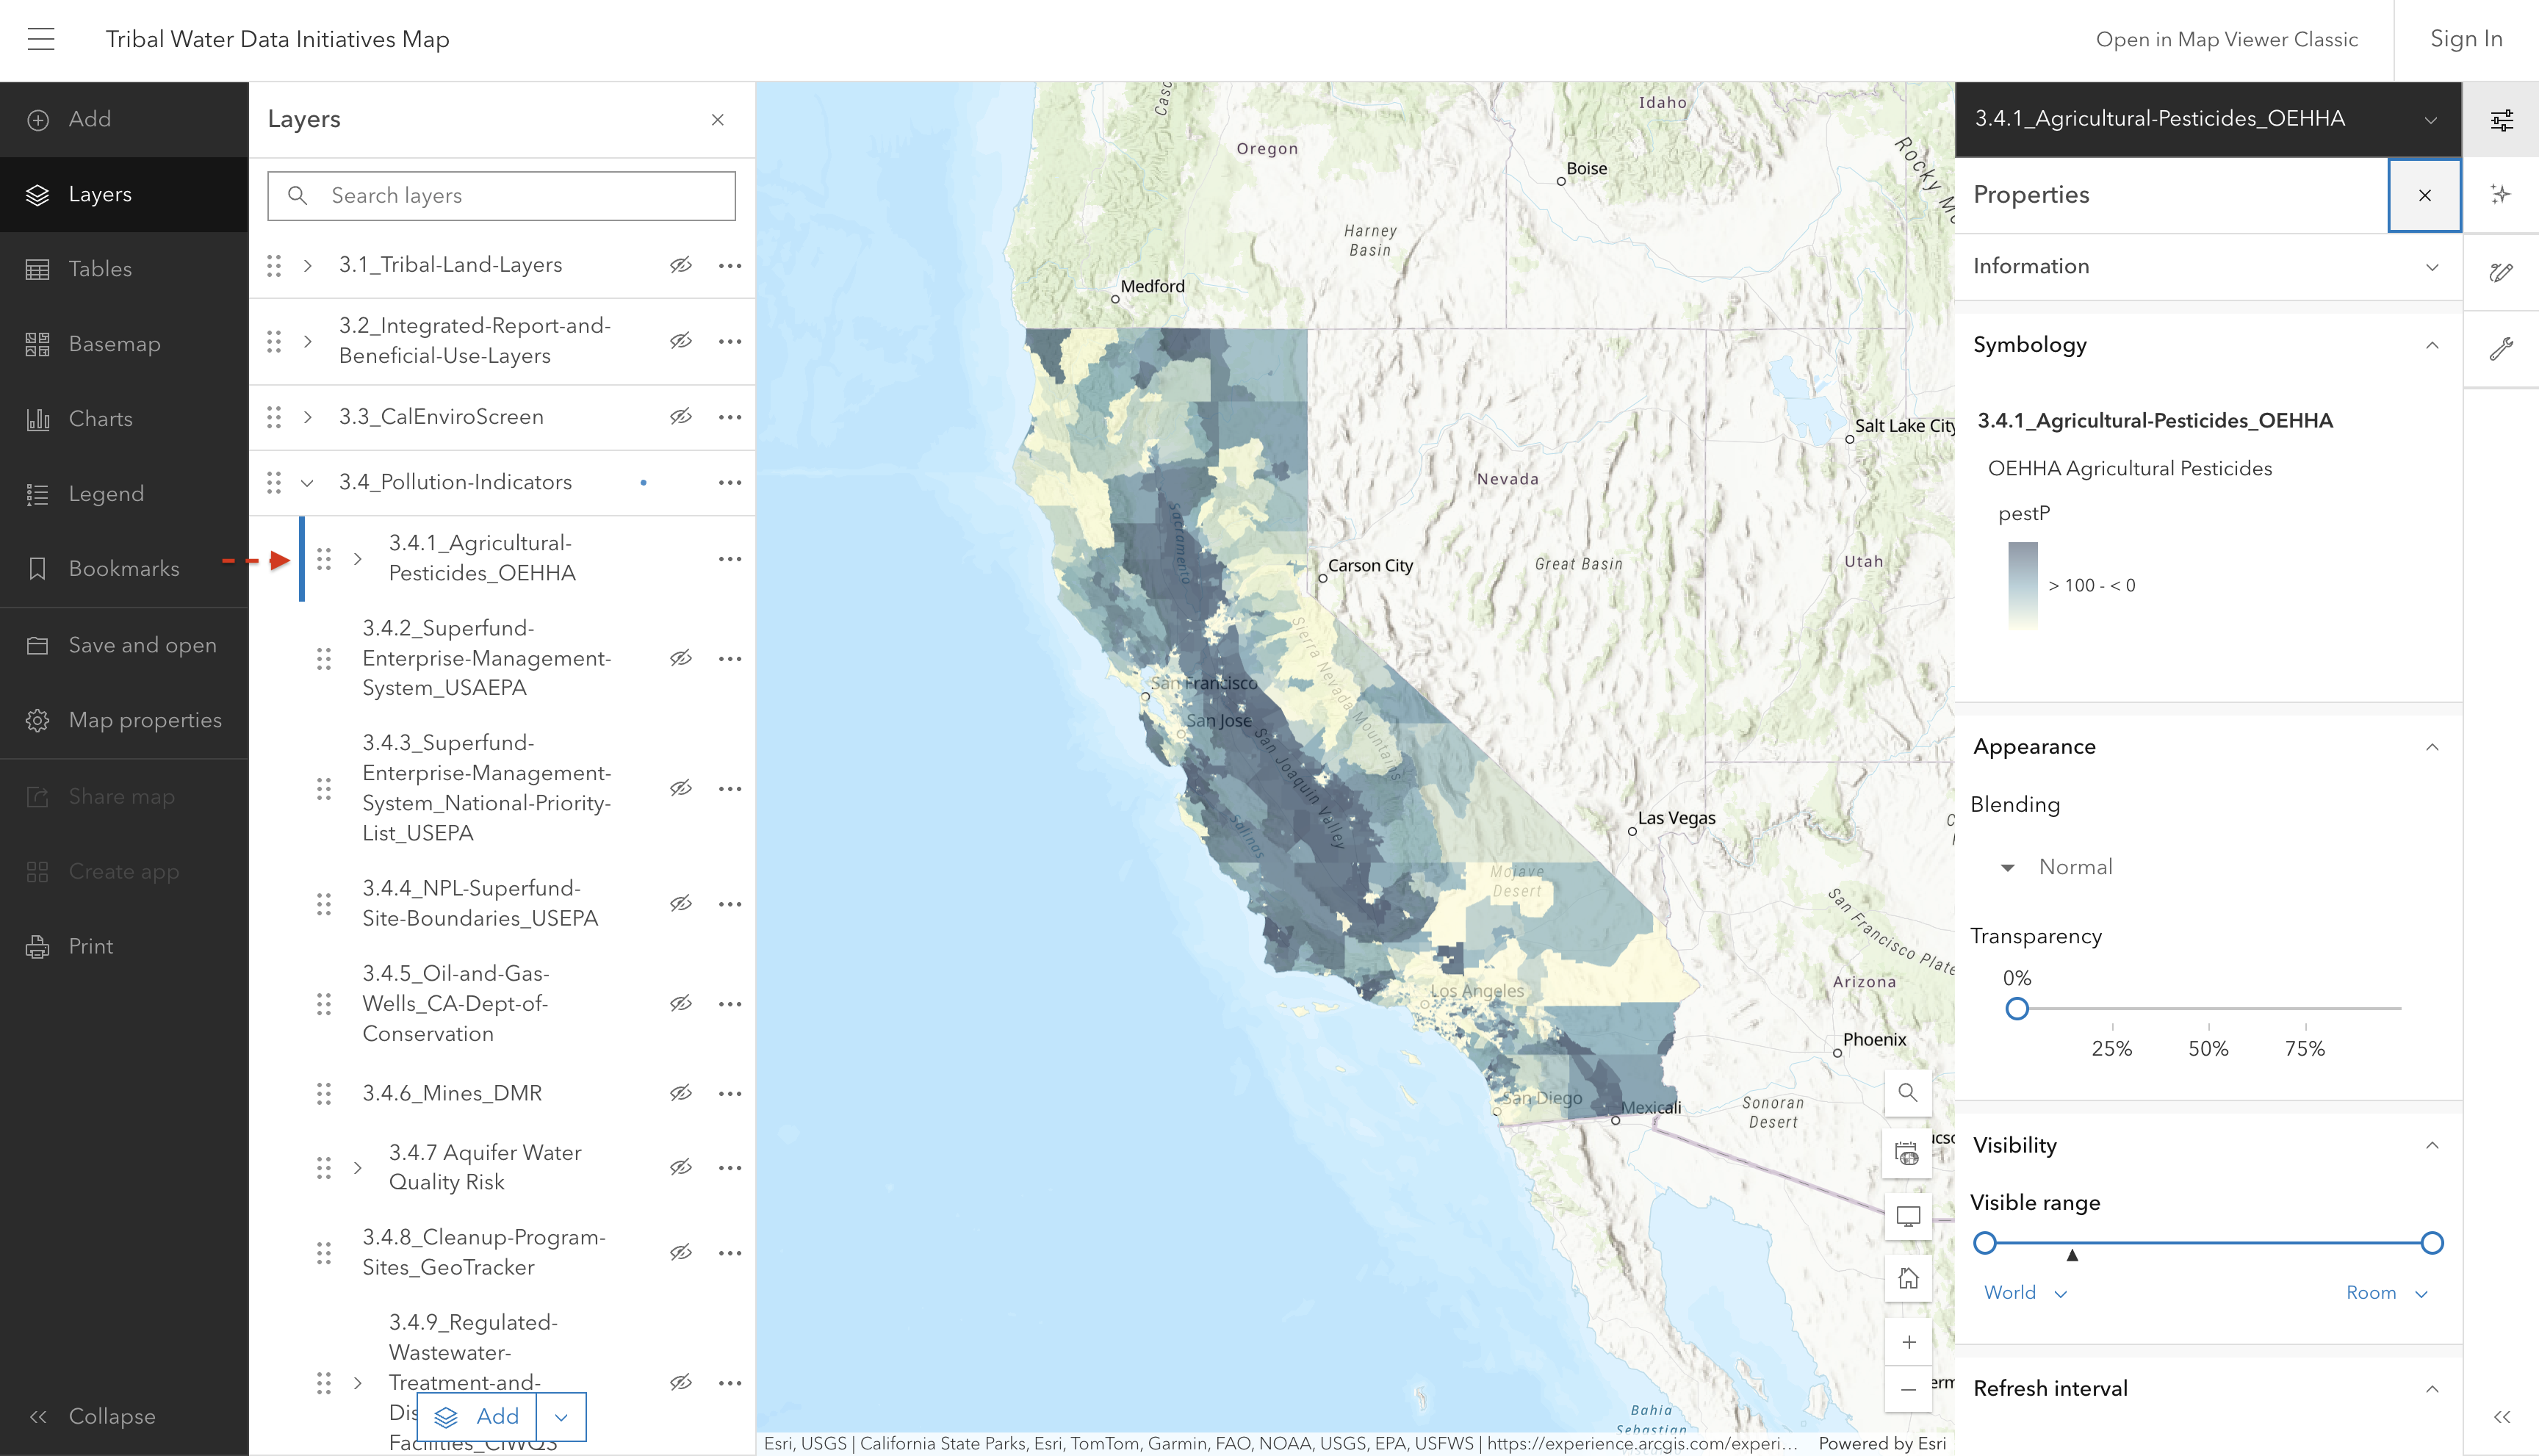Expand the Information section
This screenshot has width=2539, height=1456.
pyautogui.click(x=2207, y=267)
